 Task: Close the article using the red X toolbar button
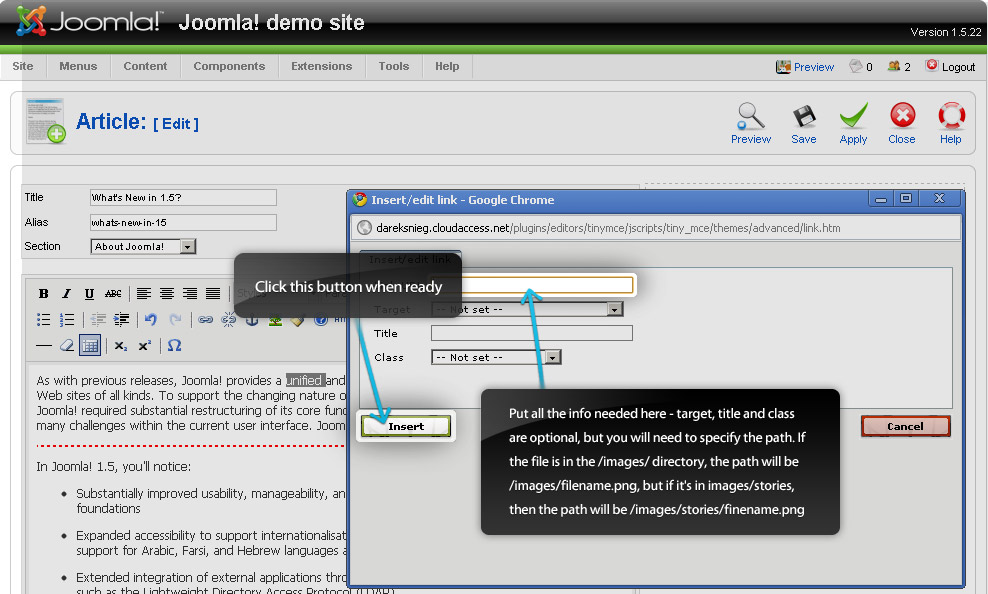click(902, 123)
